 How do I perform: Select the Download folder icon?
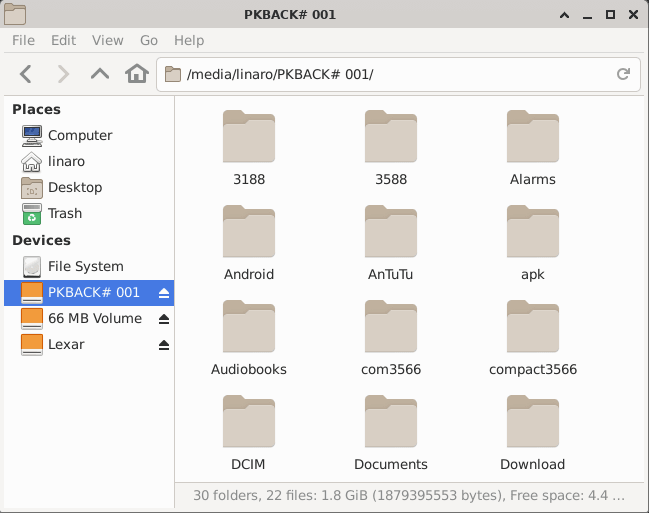tap(533, 421)
